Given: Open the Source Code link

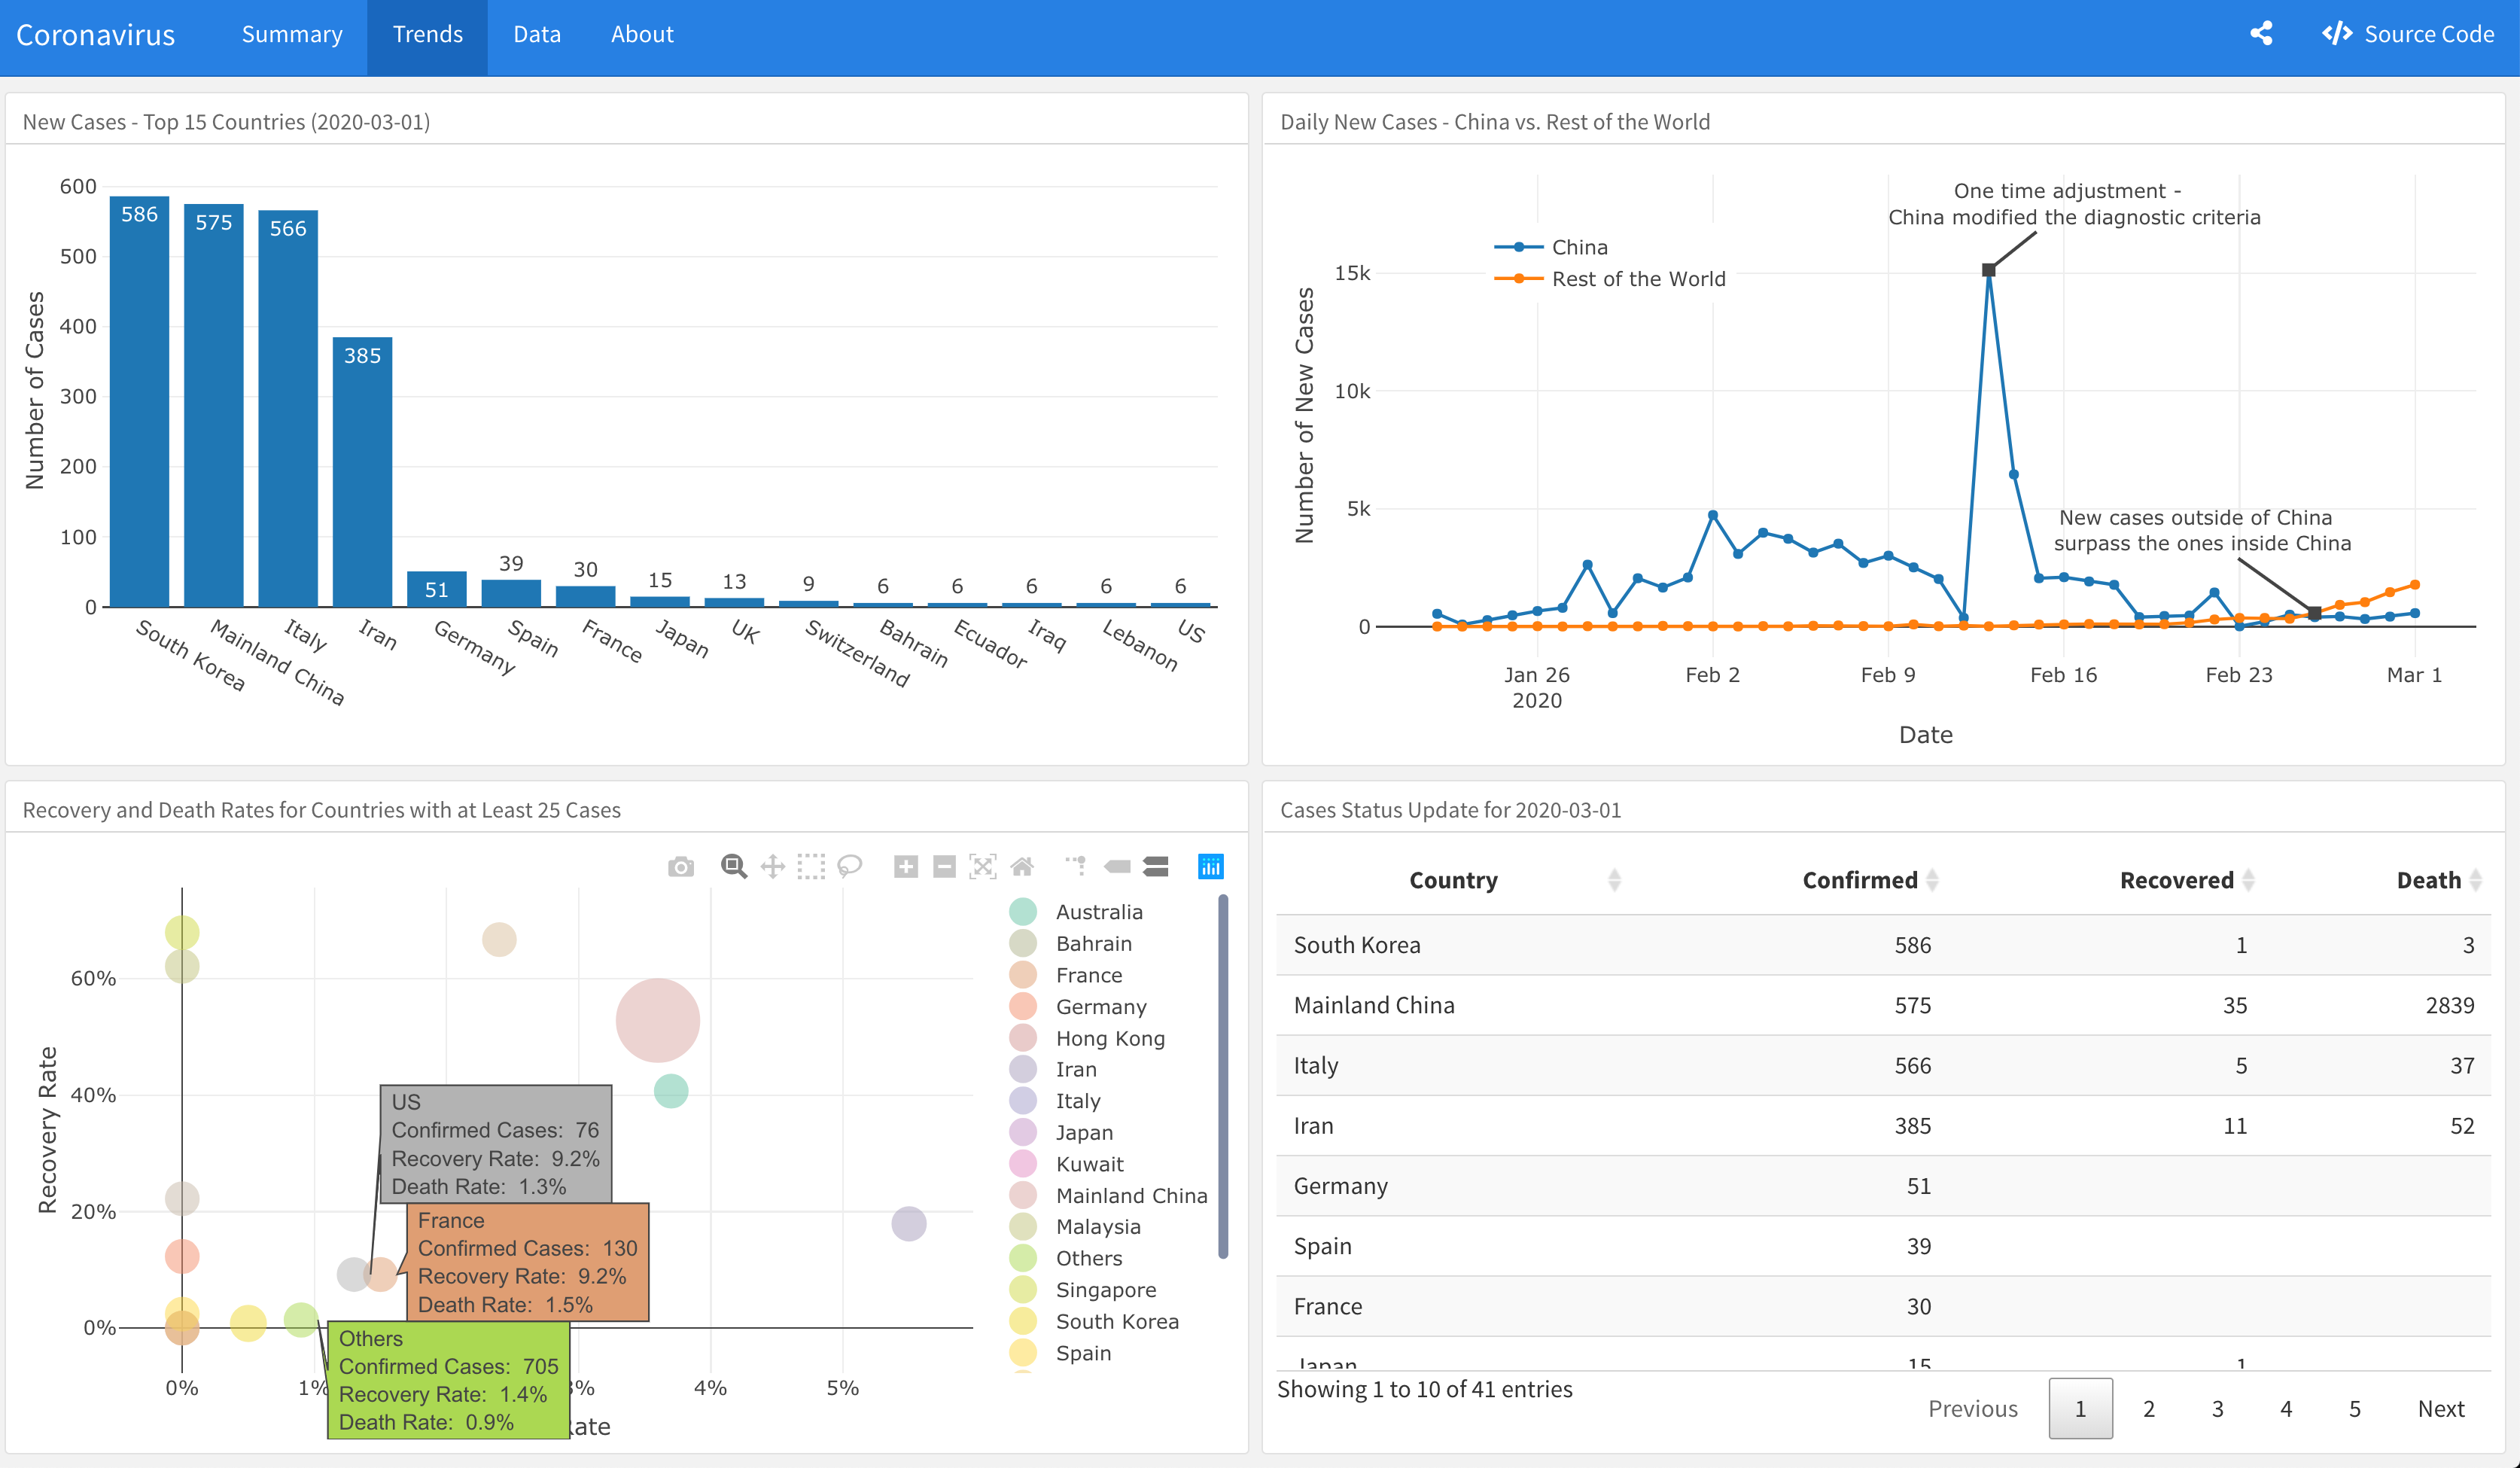Looking at the screenshot, I should tap(2408, 34).
